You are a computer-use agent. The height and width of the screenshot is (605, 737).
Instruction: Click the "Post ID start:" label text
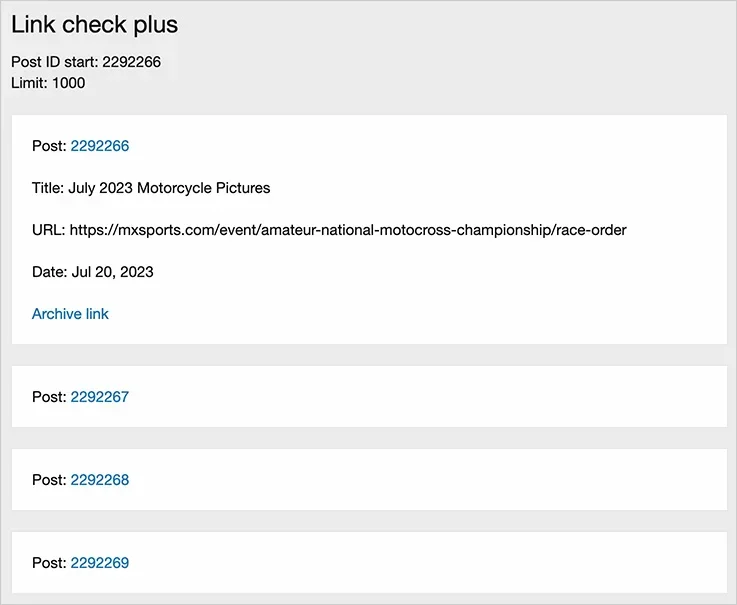(x=54, y=62)
